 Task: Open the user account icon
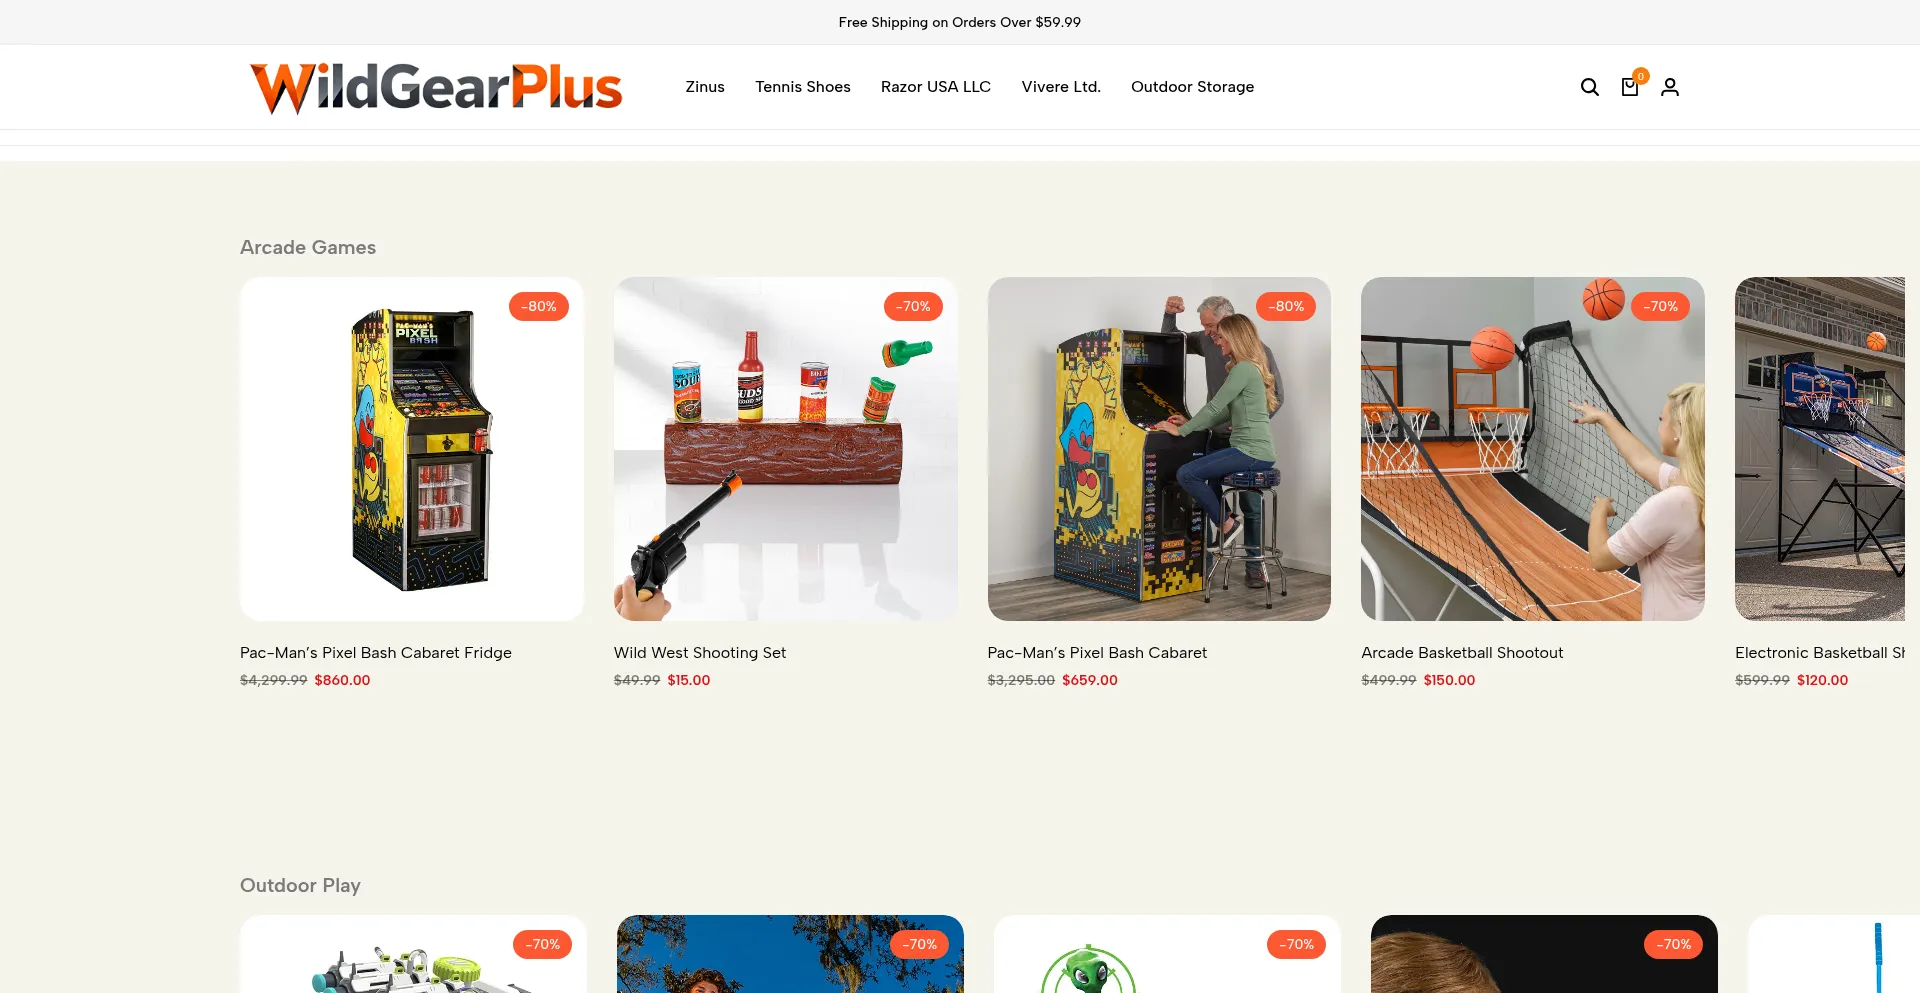[x=1670, y=87]
